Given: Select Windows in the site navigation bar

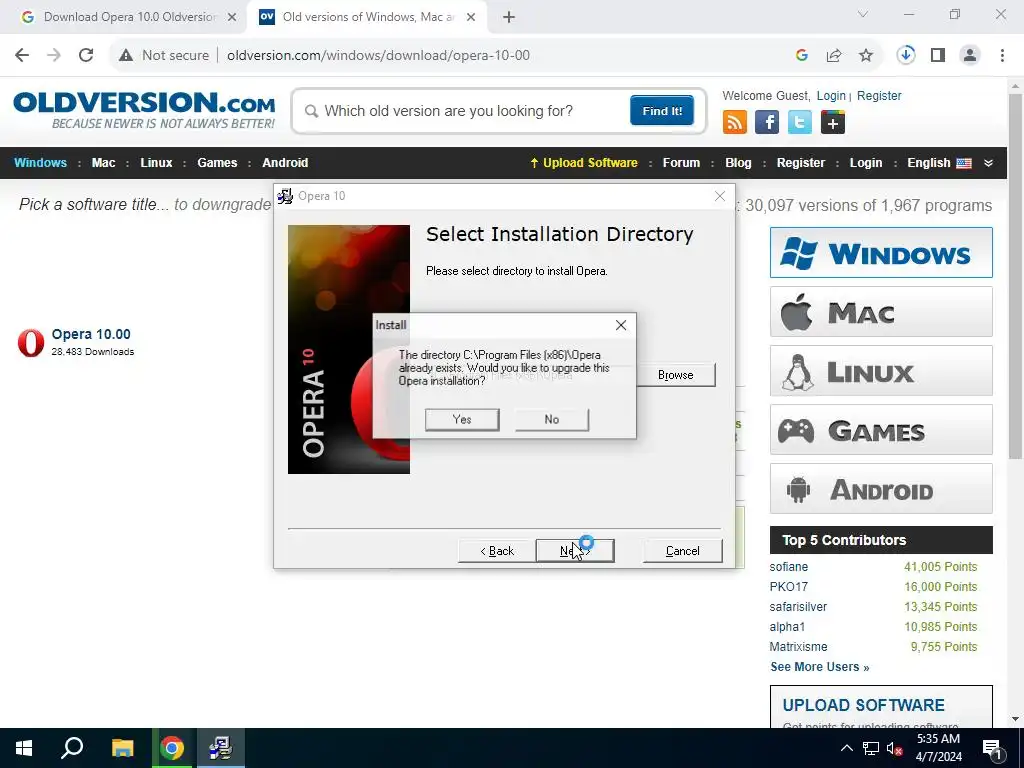Looking at the screenshot, I should coord(40,163).
